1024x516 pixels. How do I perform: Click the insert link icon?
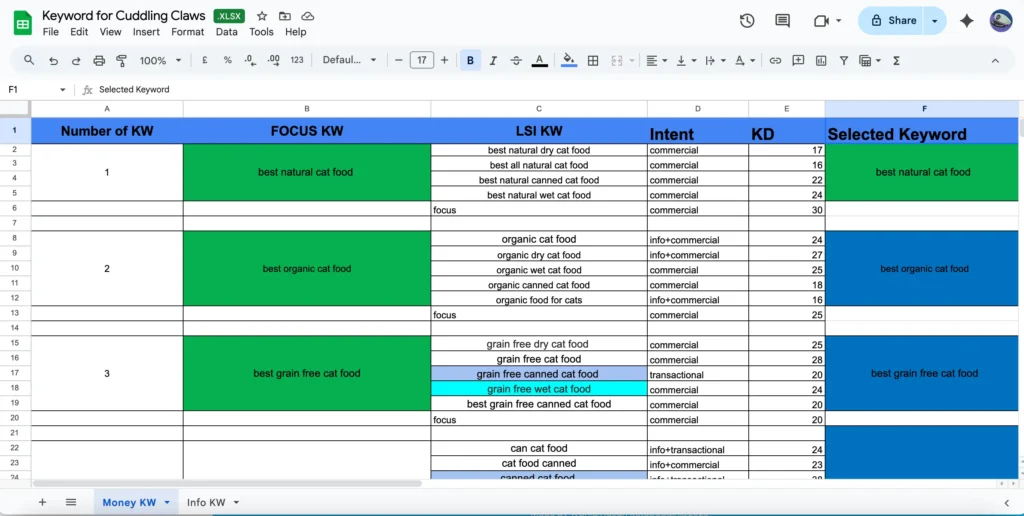pos(775,61)
